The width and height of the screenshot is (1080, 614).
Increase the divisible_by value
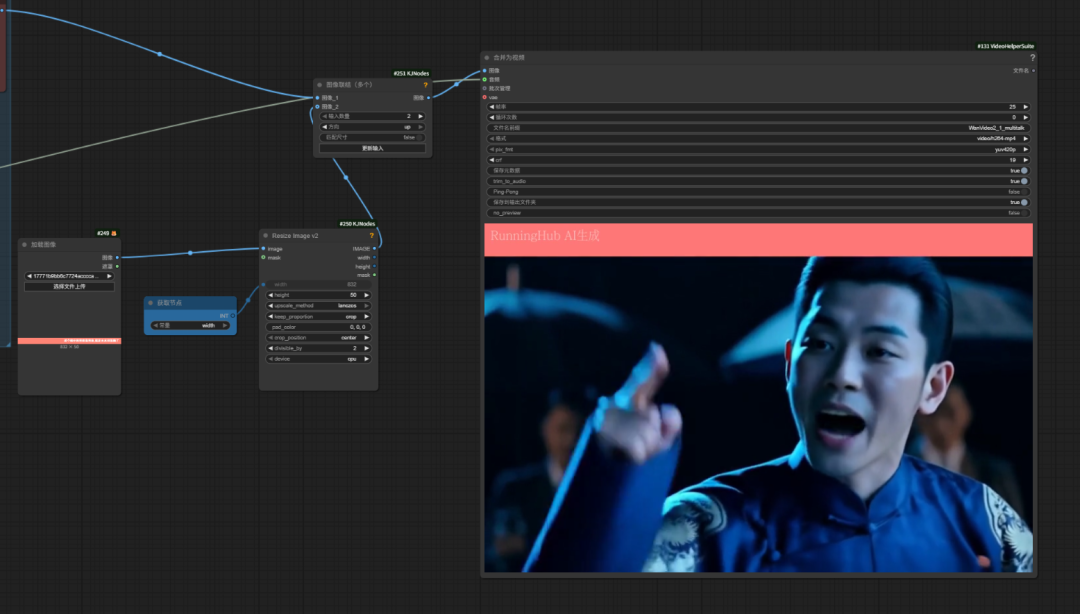(x=366, y=349)
